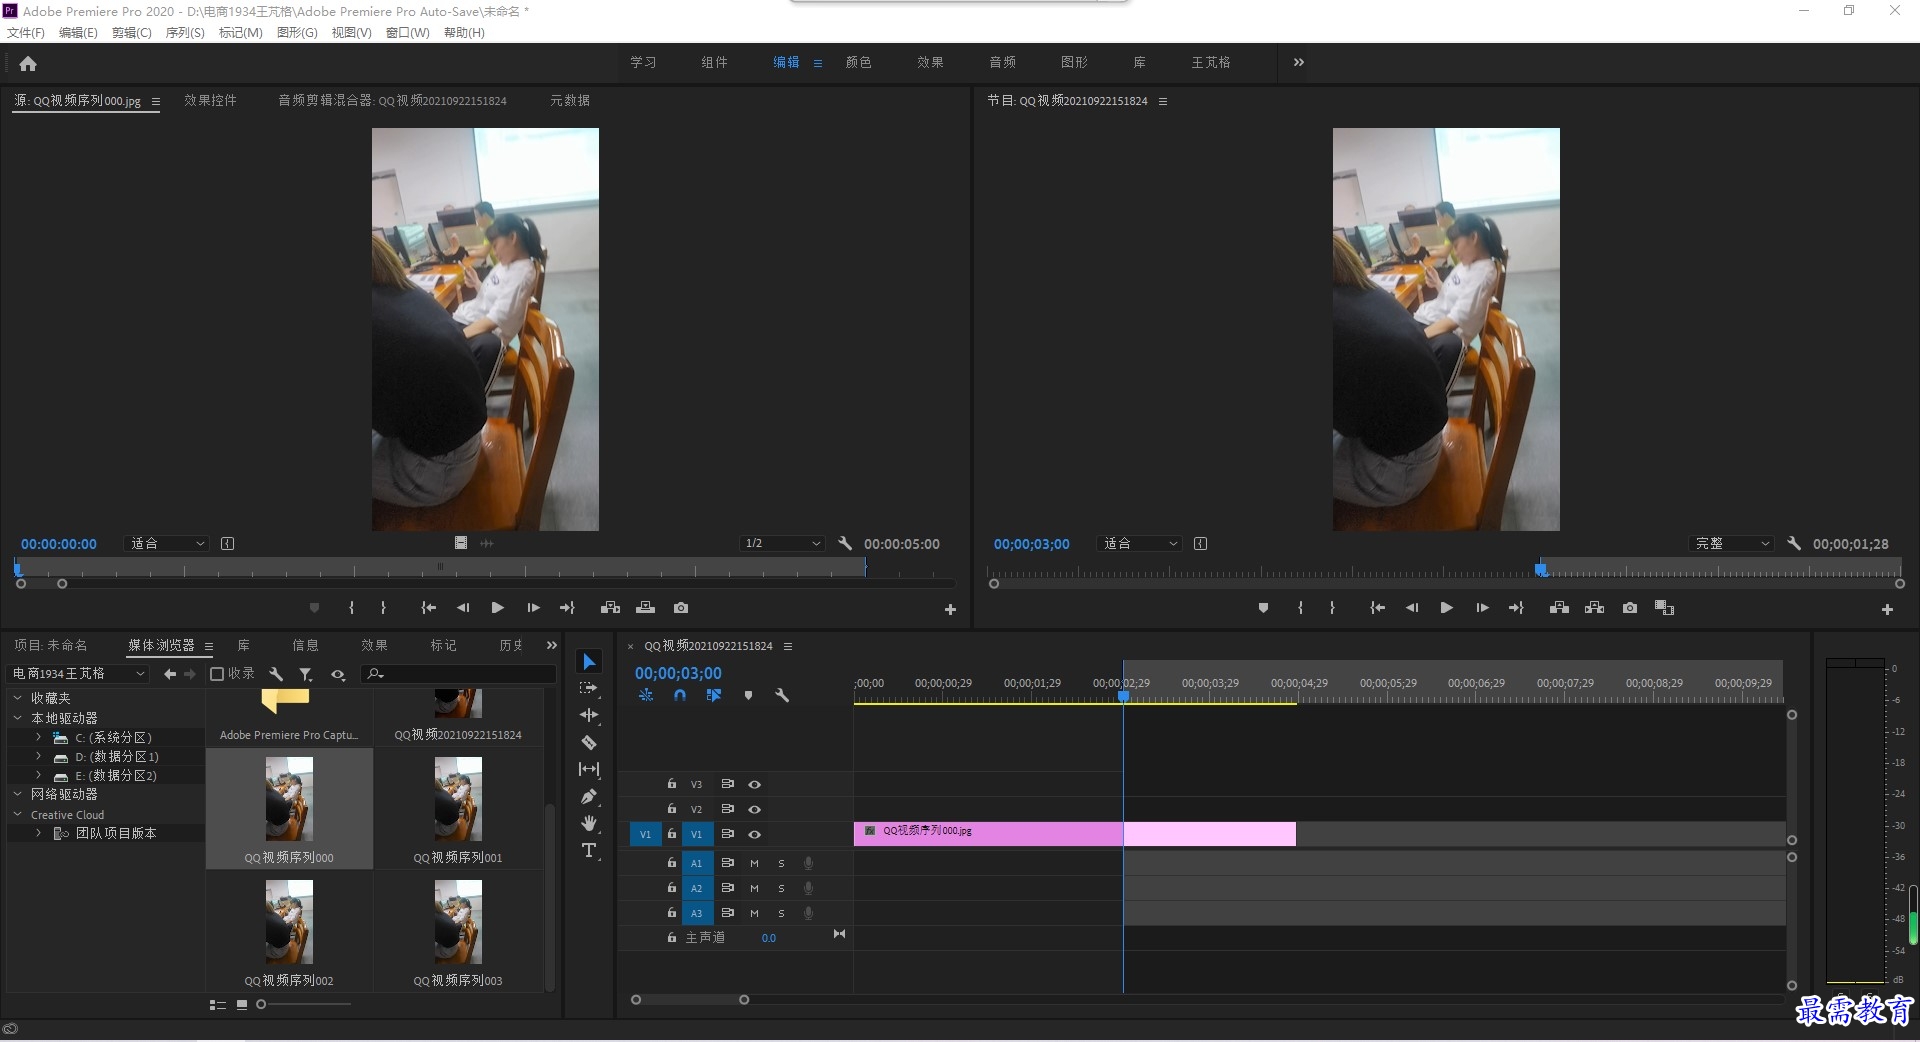The height and width of the screenshot is (1042, 1920).
Task: Toggle V3 track output eye
Action: (x=755, y=785)
